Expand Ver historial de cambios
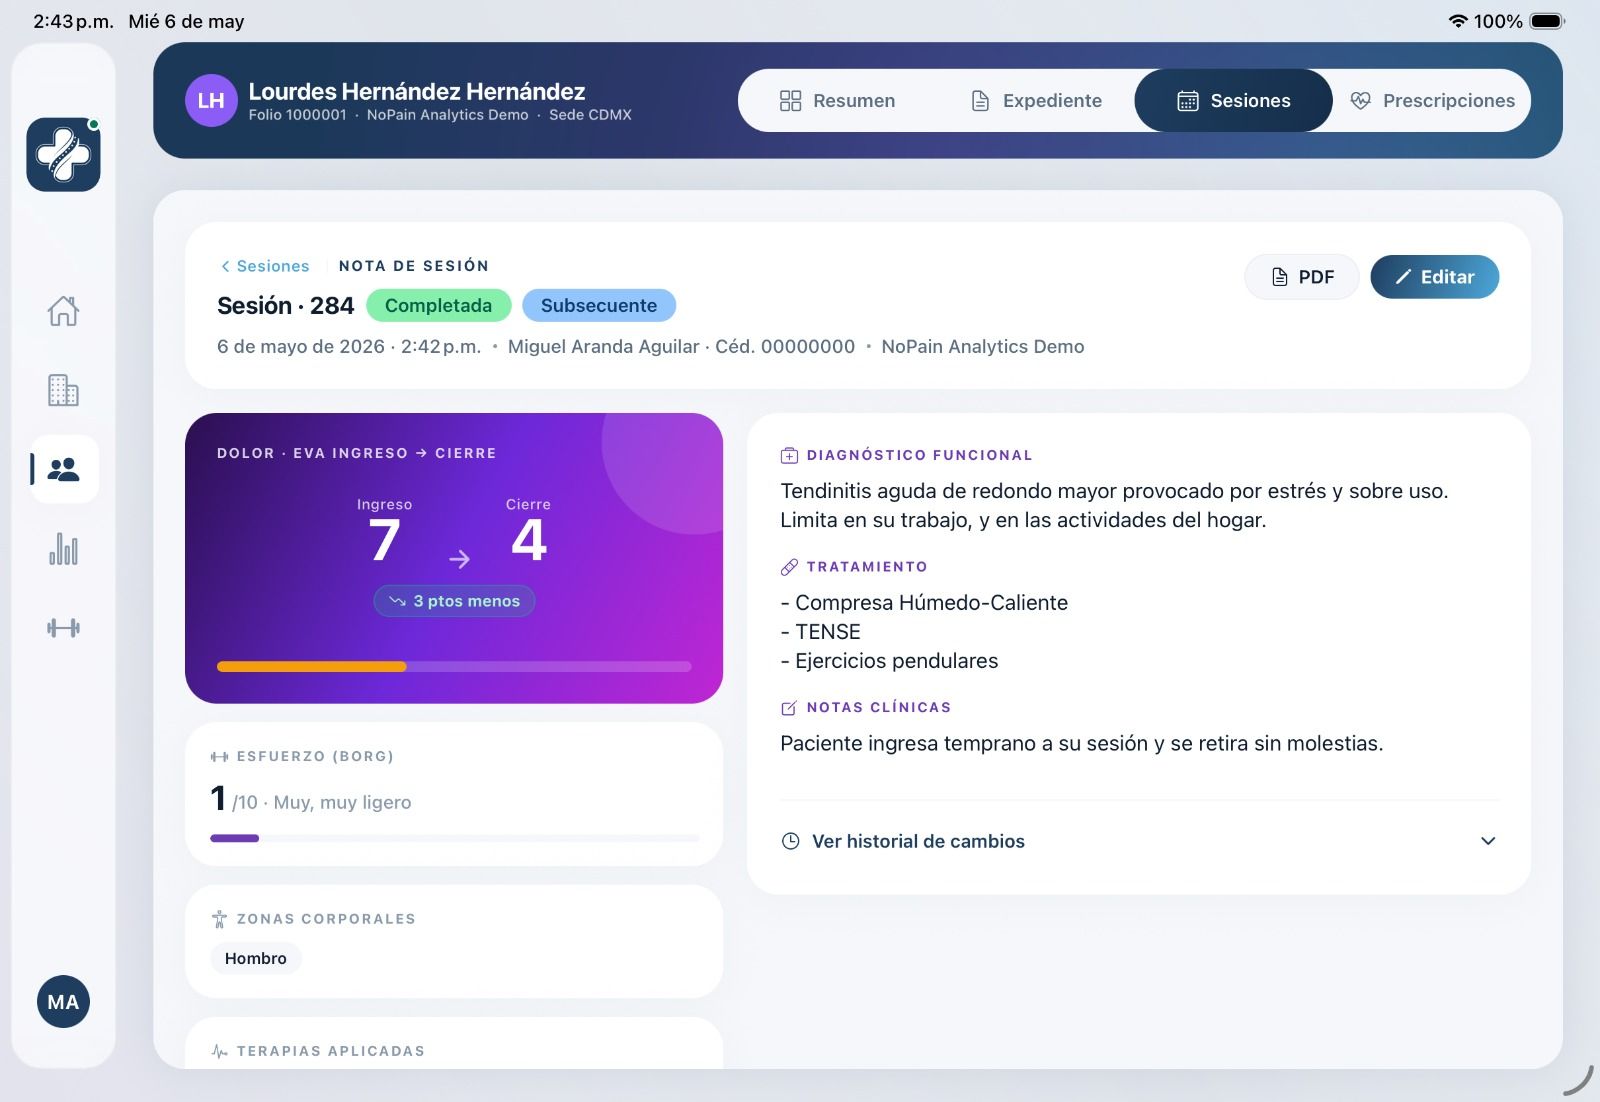1600x1102 pixels. (x=1139, y=841)
